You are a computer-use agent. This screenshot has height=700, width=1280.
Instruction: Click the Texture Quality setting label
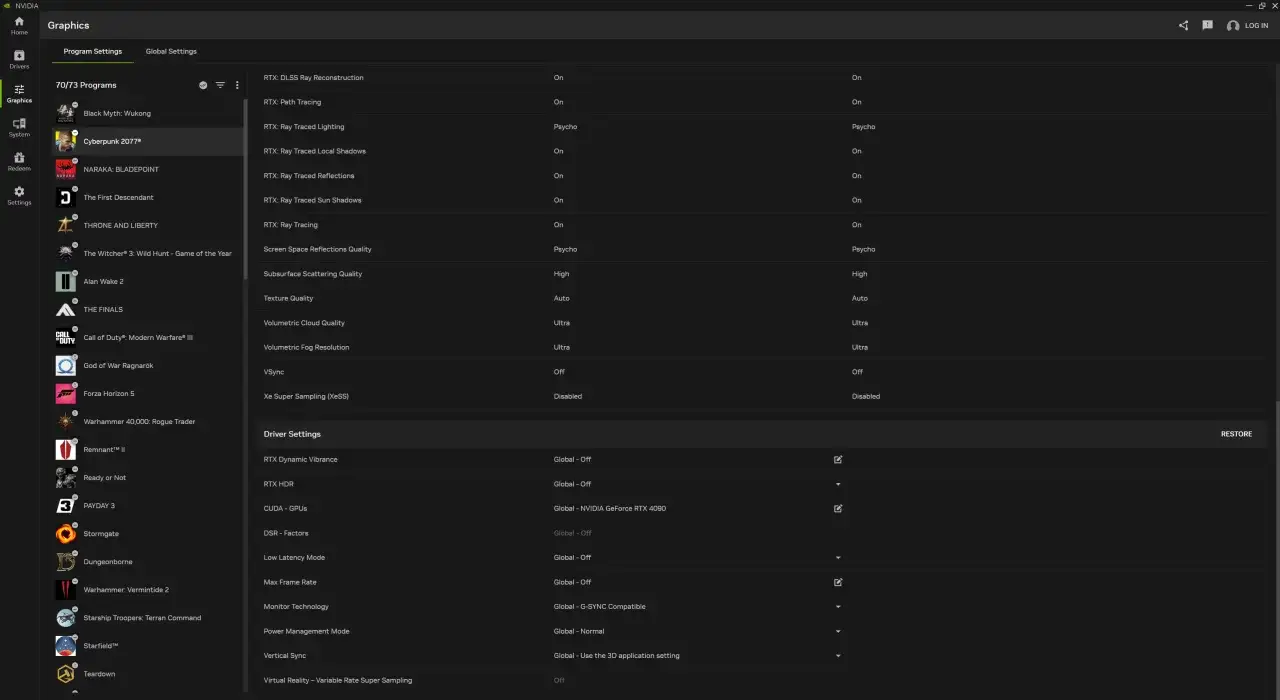point(288,298)
